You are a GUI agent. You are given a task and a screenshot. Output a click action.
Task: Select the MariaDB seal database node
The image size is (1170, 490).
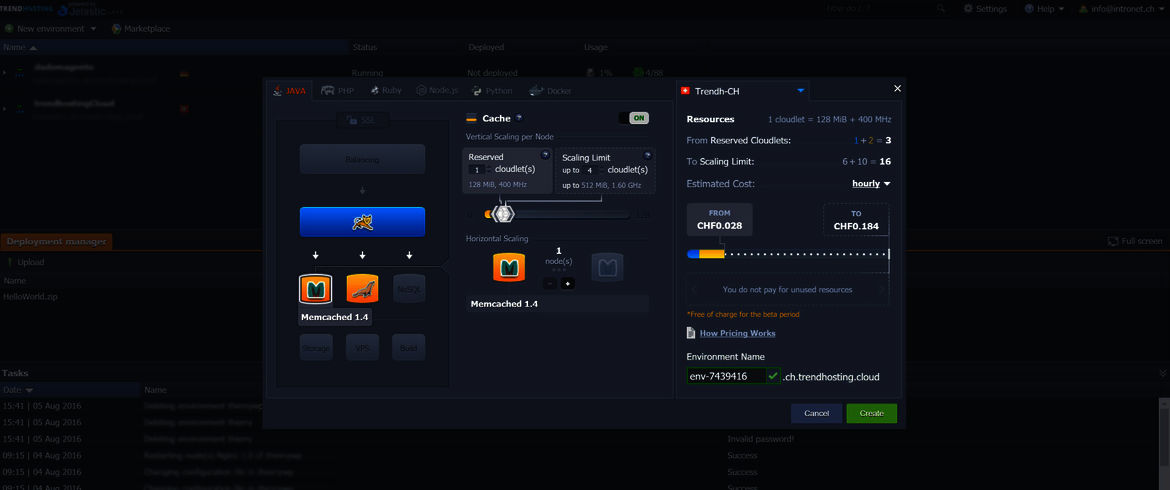[x=362, y=289]
